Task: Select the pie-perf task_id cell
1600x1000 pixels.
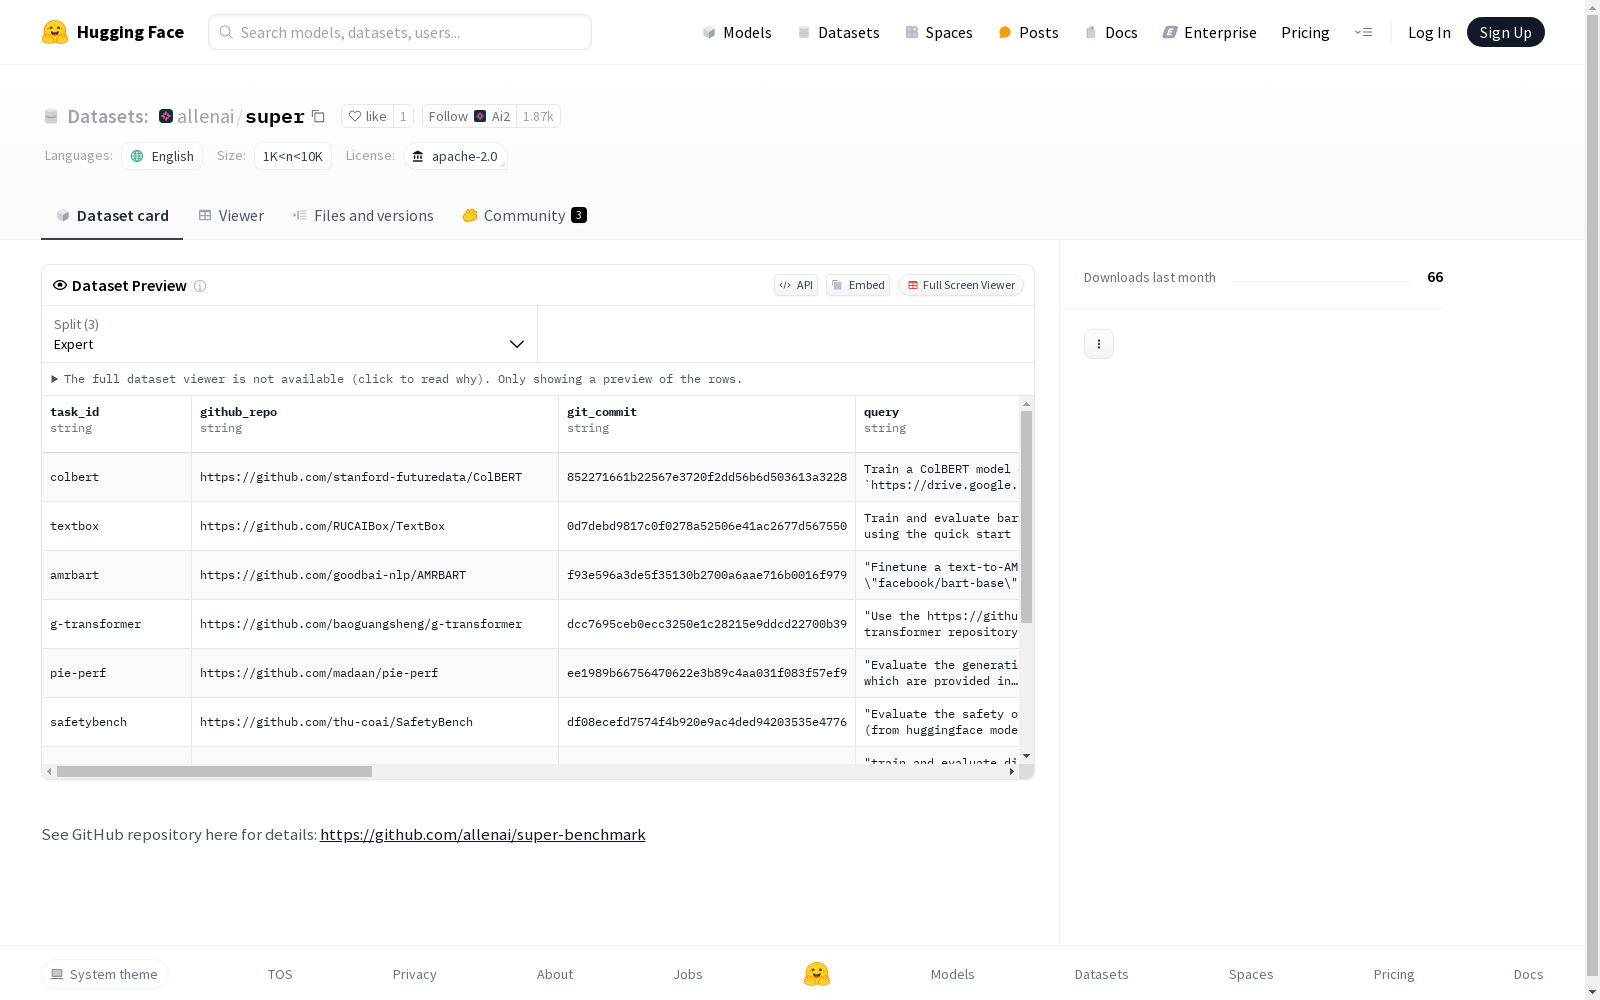Action: coord(116,673)
